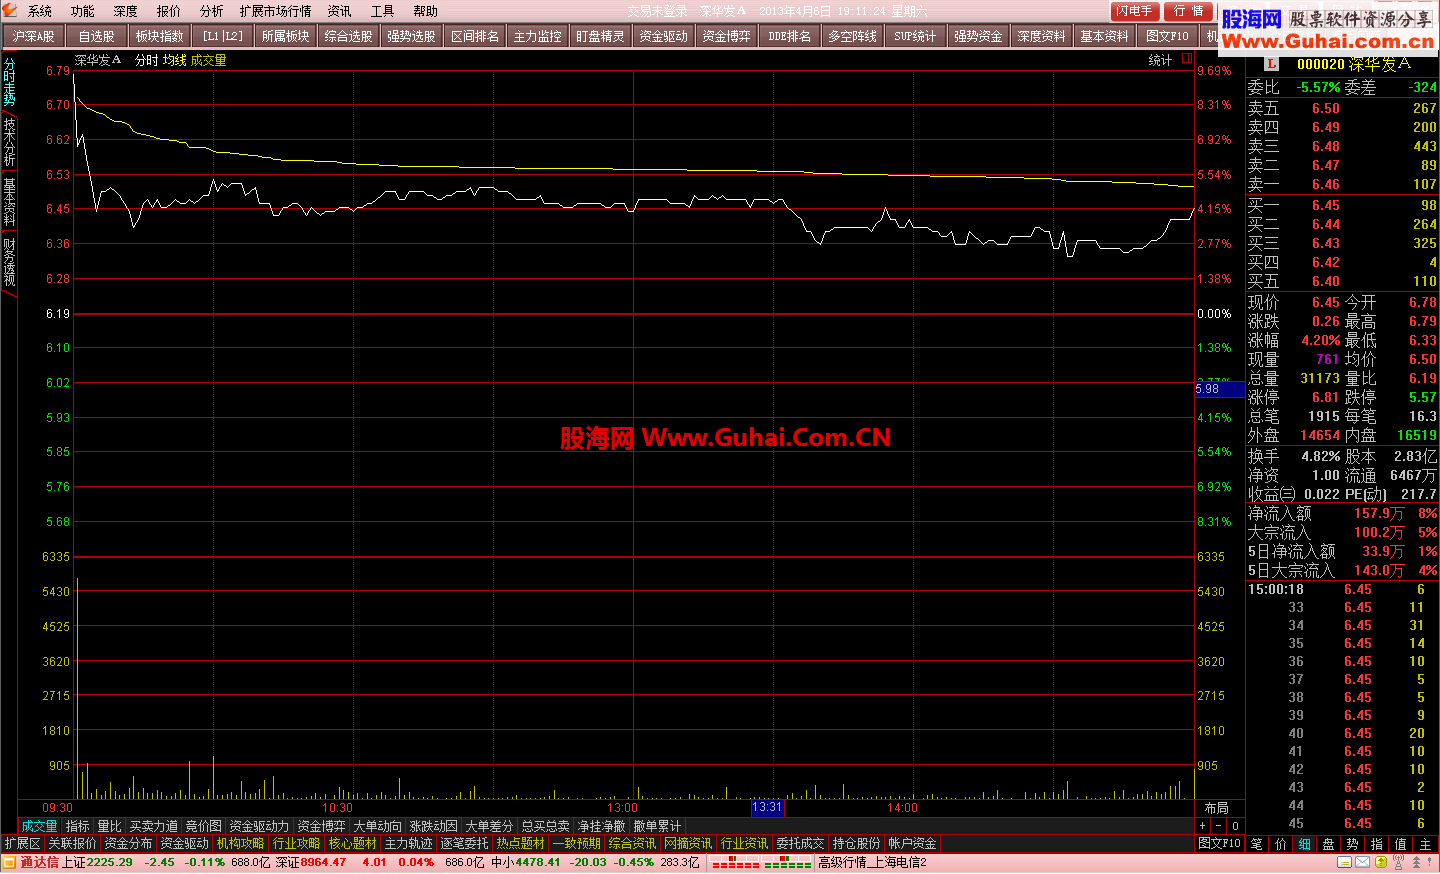This screenshot has width=1440, height=874.
Task: Toggle the [L1|L2] toolbar button
Action: click(222, 36)
